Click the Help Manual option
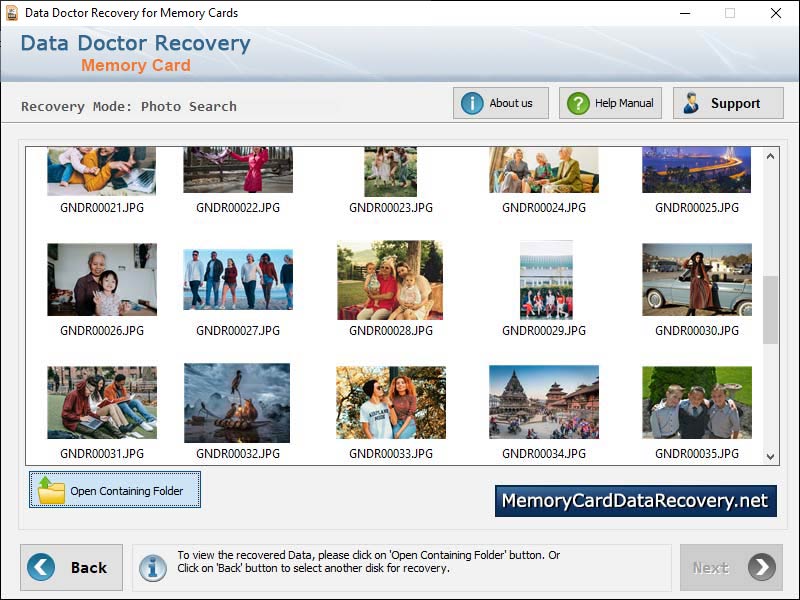The width and height of the screenshot is (800, 600). click(610, 102)
